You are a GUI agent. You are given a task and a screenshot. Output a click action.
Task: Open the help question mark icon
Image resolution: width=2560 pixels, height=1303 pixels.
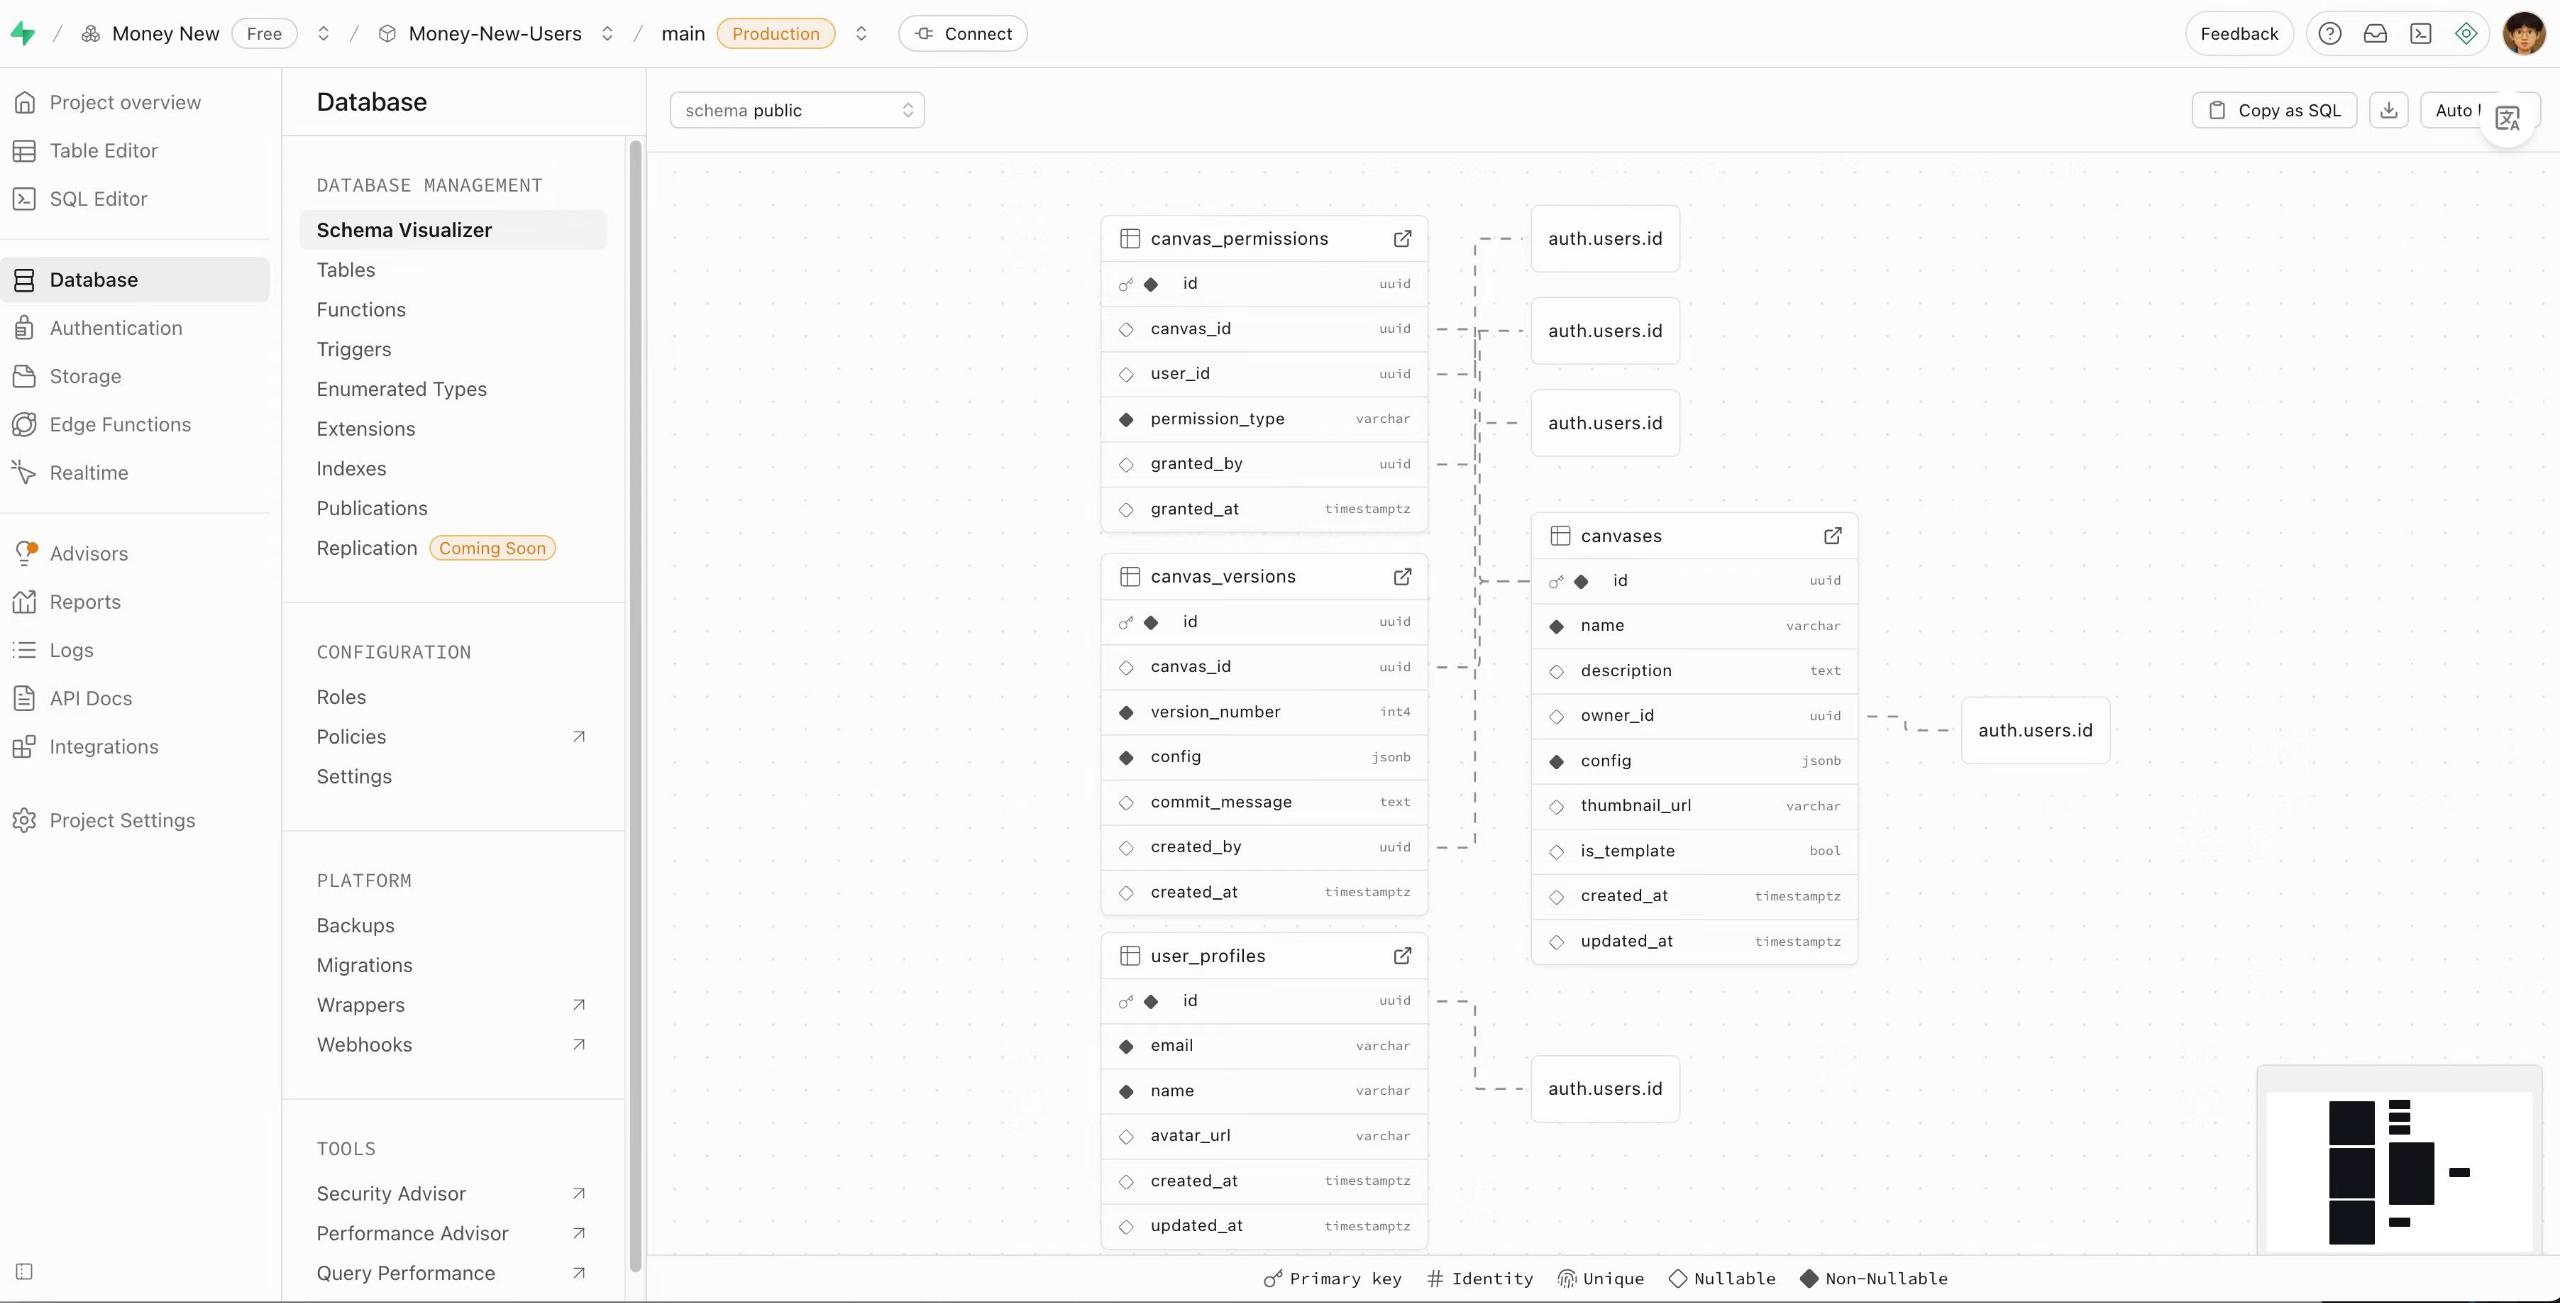(2329, 34)
